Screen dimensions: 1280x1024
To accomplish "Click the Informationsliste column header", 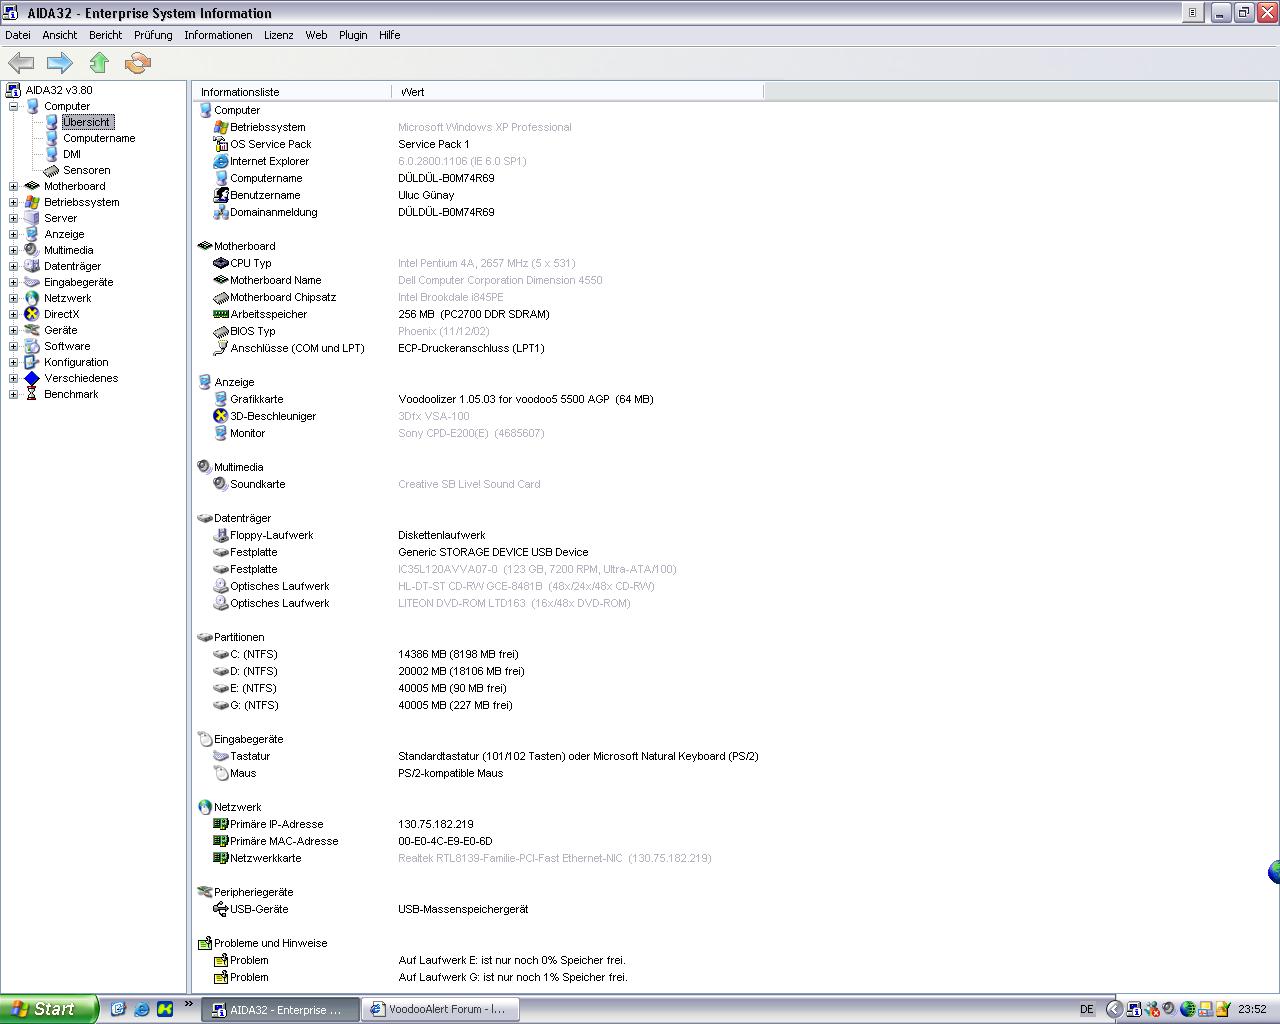I will point(293,92).
